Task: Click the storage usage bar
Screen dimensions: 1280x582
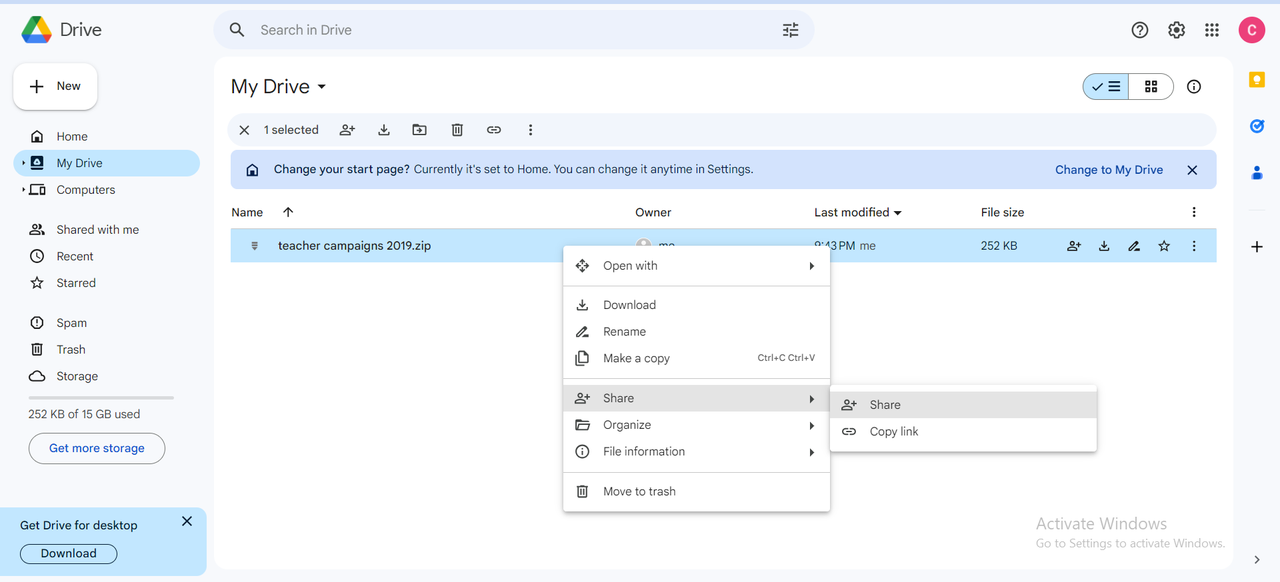Action: tap(101, 398)
